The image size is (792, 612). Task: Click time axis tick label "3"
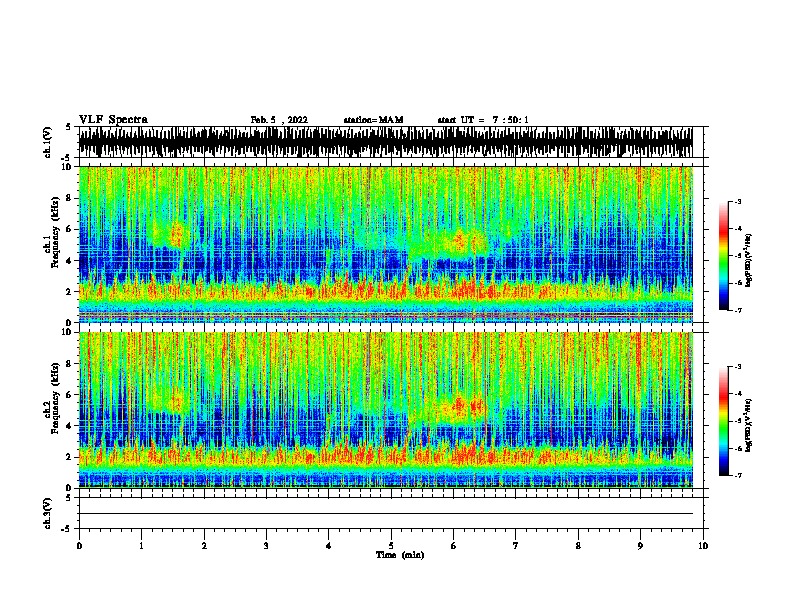[266, 546]
